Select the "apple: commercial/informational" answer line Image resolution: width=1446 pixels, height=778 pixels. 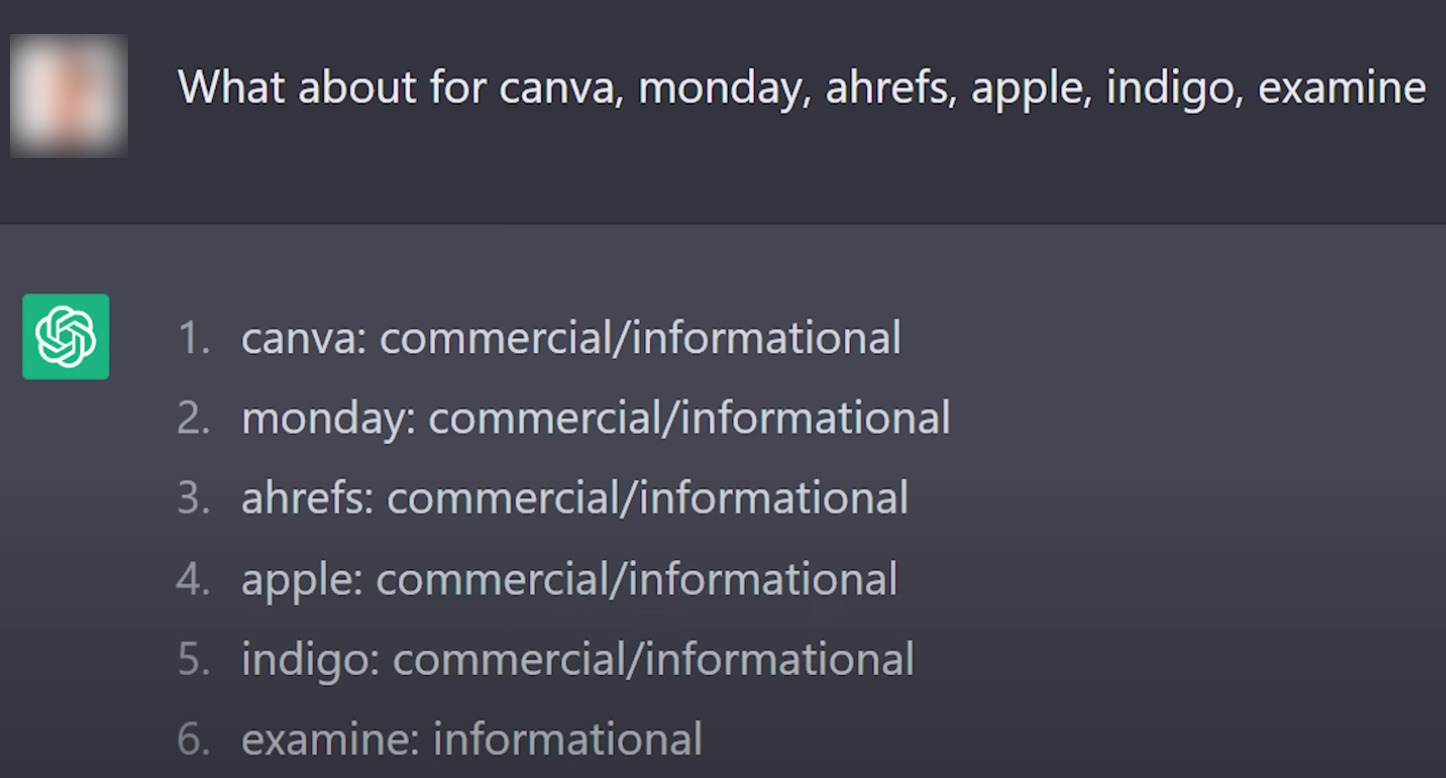click(x=569, y=579)
